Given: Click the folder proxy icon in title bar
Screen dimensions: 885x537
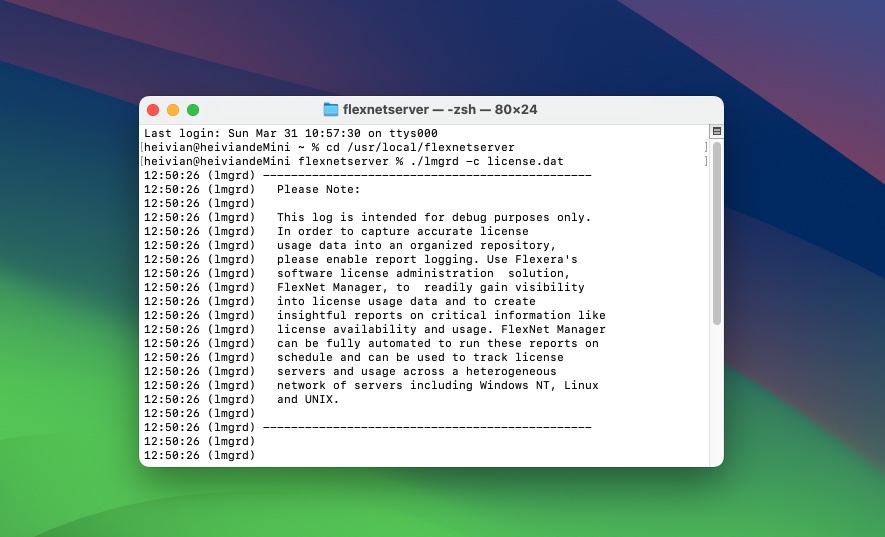Looking at the screenshot, I should (331, 110).
